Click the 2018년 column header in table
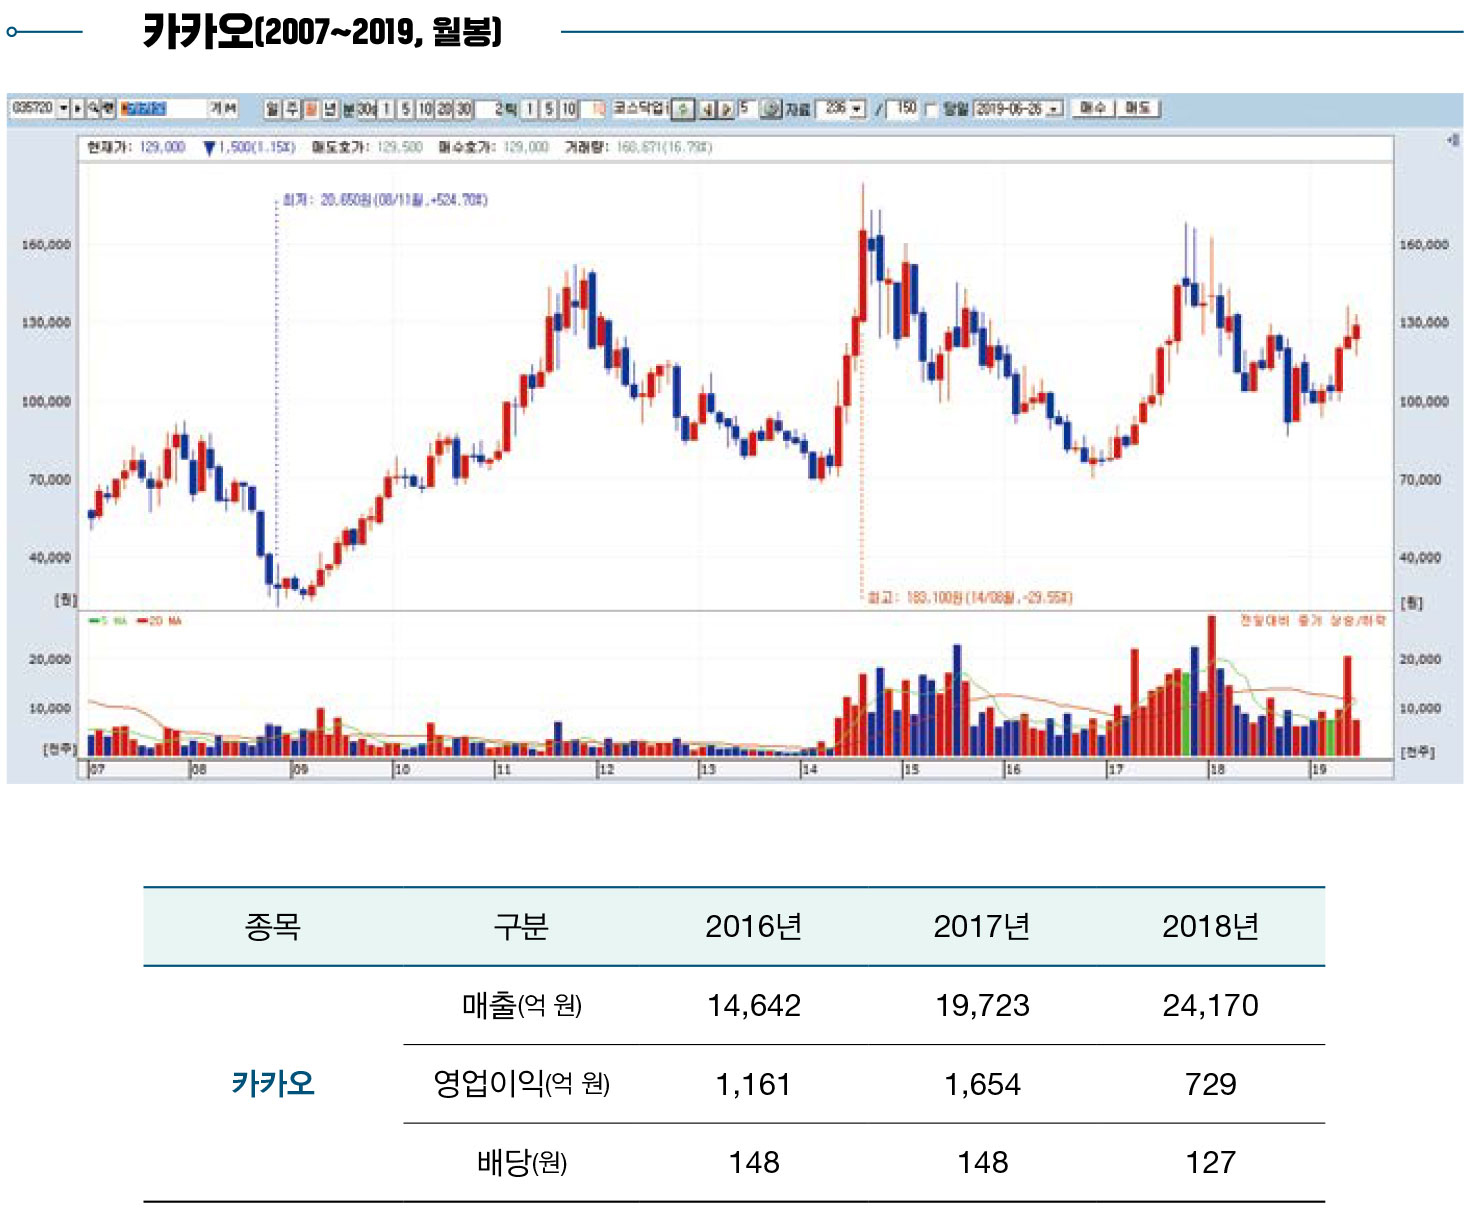Screen dimensions: 1470x1222 [x=1210, y=926]
